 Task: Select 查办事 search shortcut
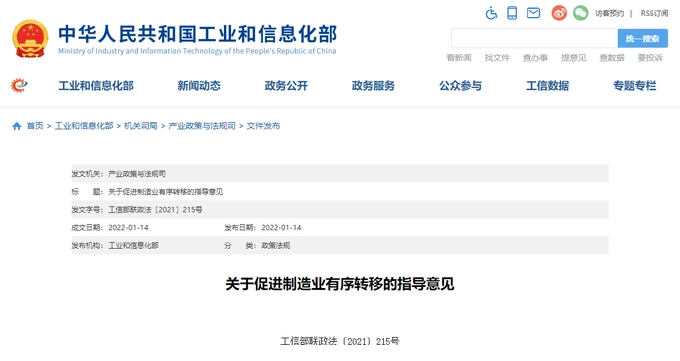click(535, 58)
